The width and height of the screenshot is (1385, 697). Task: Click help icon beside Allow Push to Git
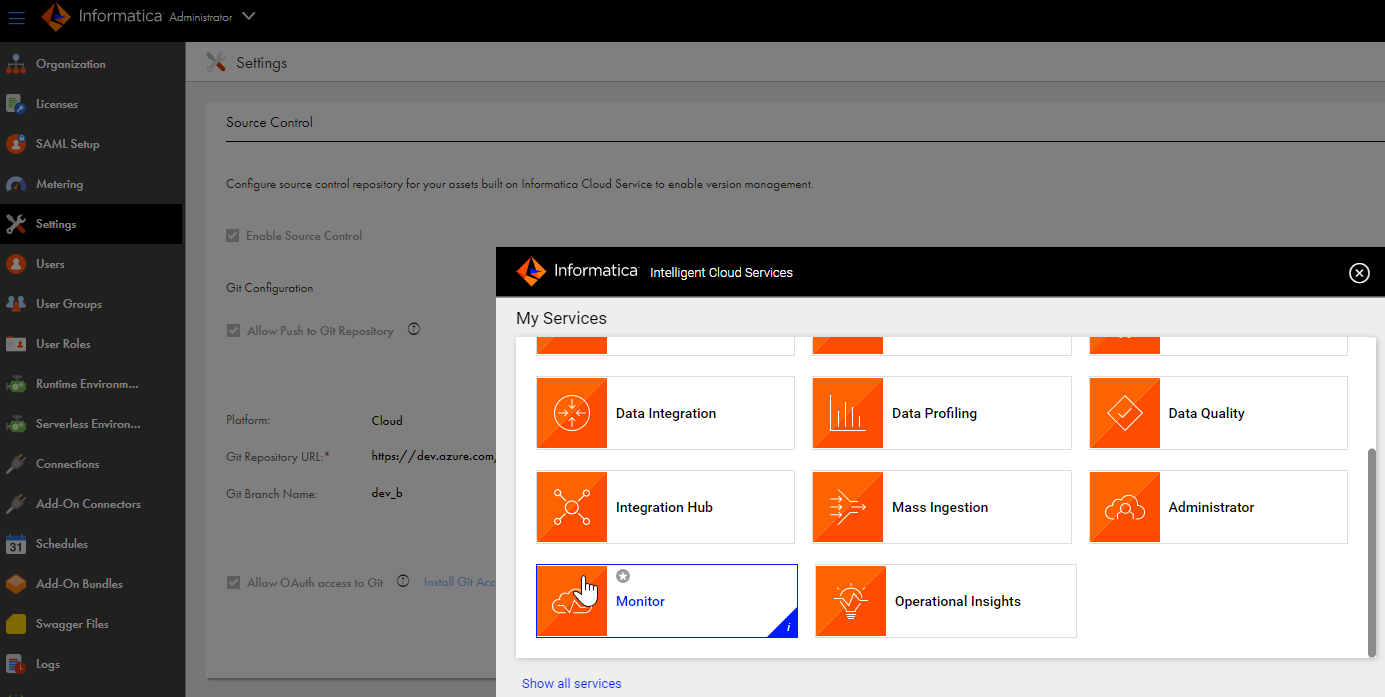[413, 329]
